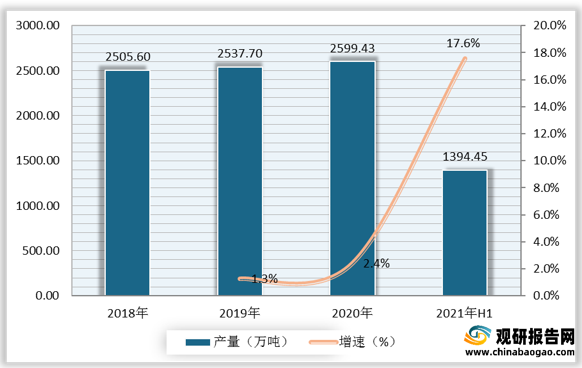Click the 2537.70 data label
This screenshot has width=582, height=368.
[x=240, y=54]
